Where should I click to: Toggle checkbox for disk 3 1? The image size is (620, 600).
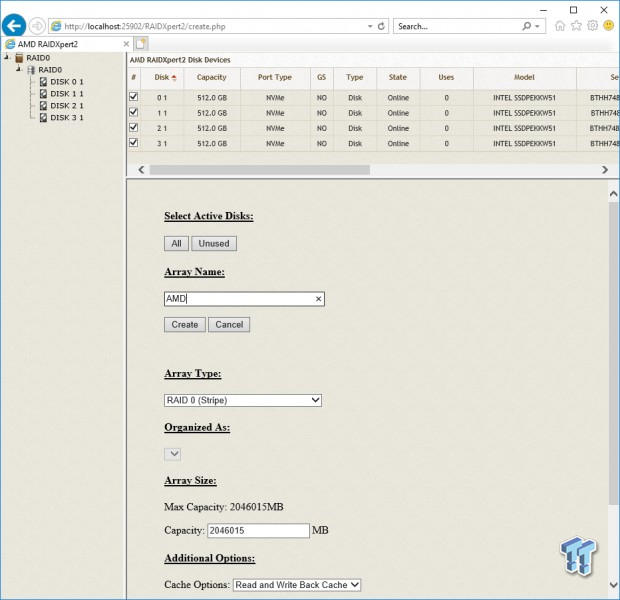pyautogui.click(x=134, y=142)
